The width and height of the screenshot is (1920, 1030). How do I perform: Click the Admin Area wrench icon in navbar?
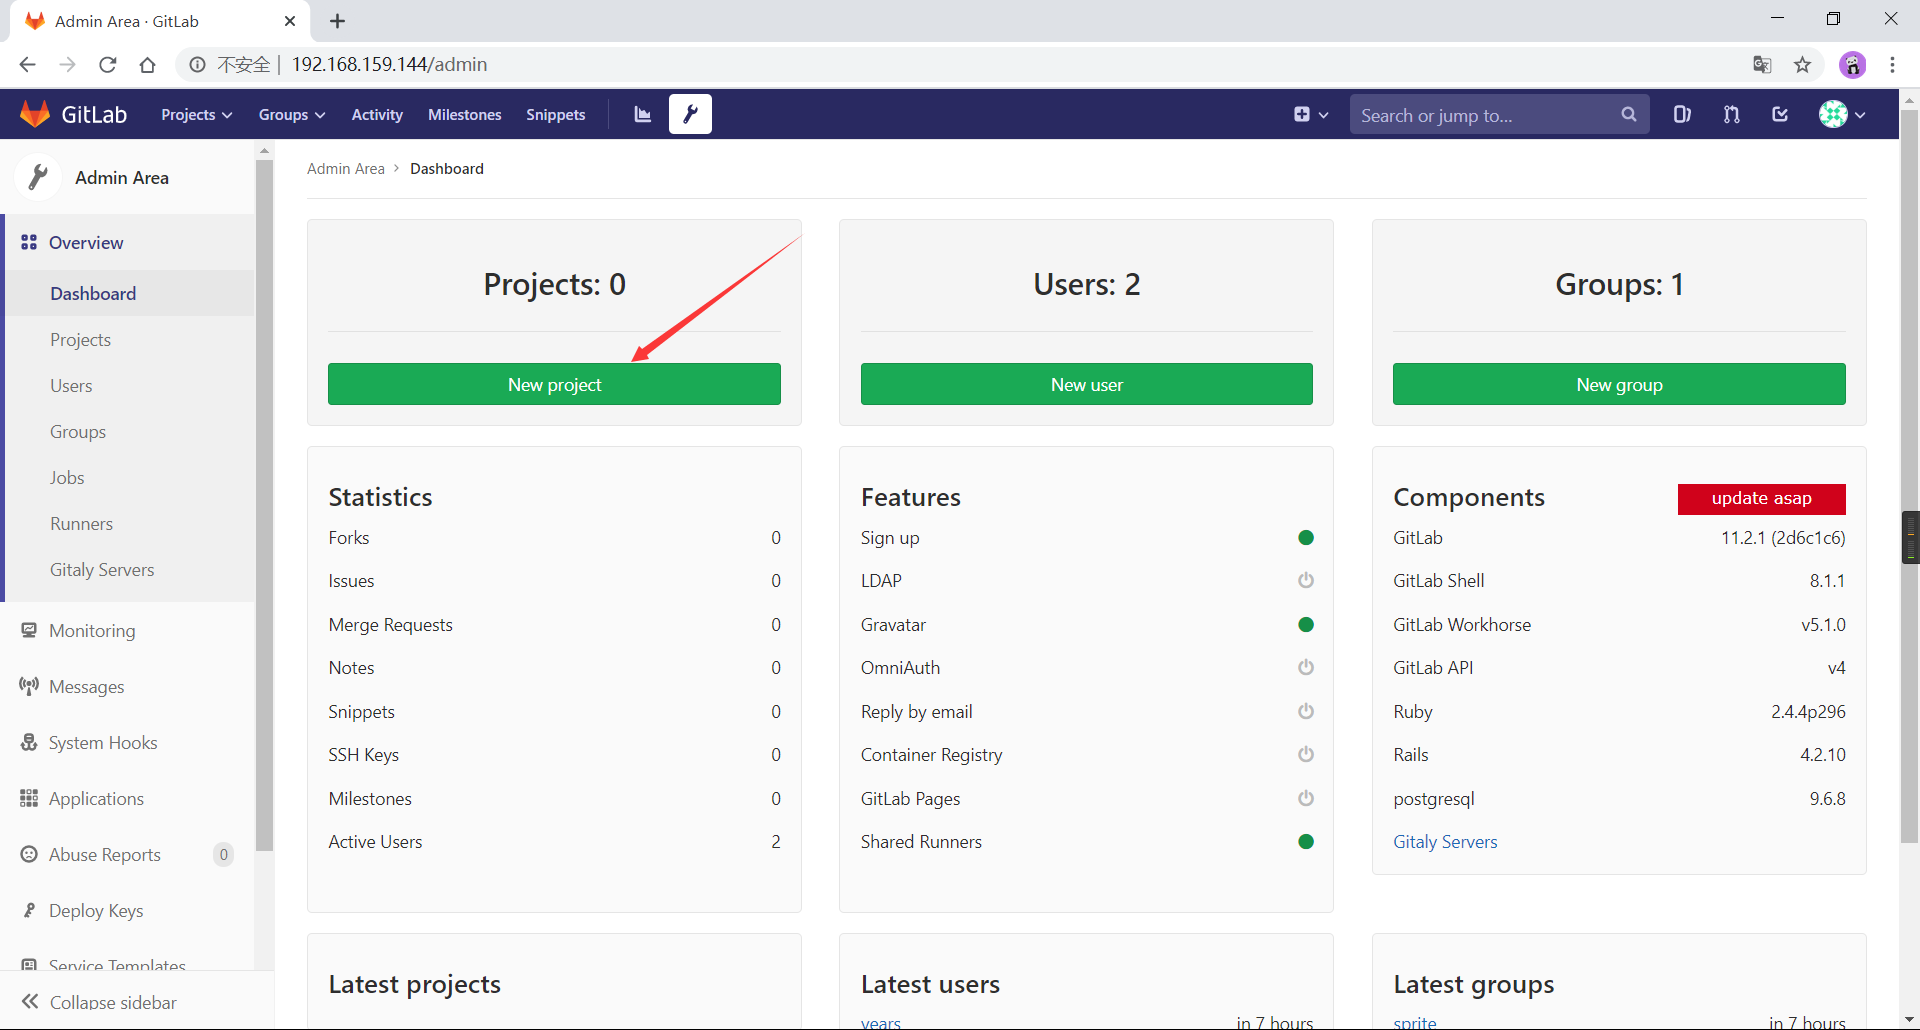pyautogui.click(x=690, y=114)
